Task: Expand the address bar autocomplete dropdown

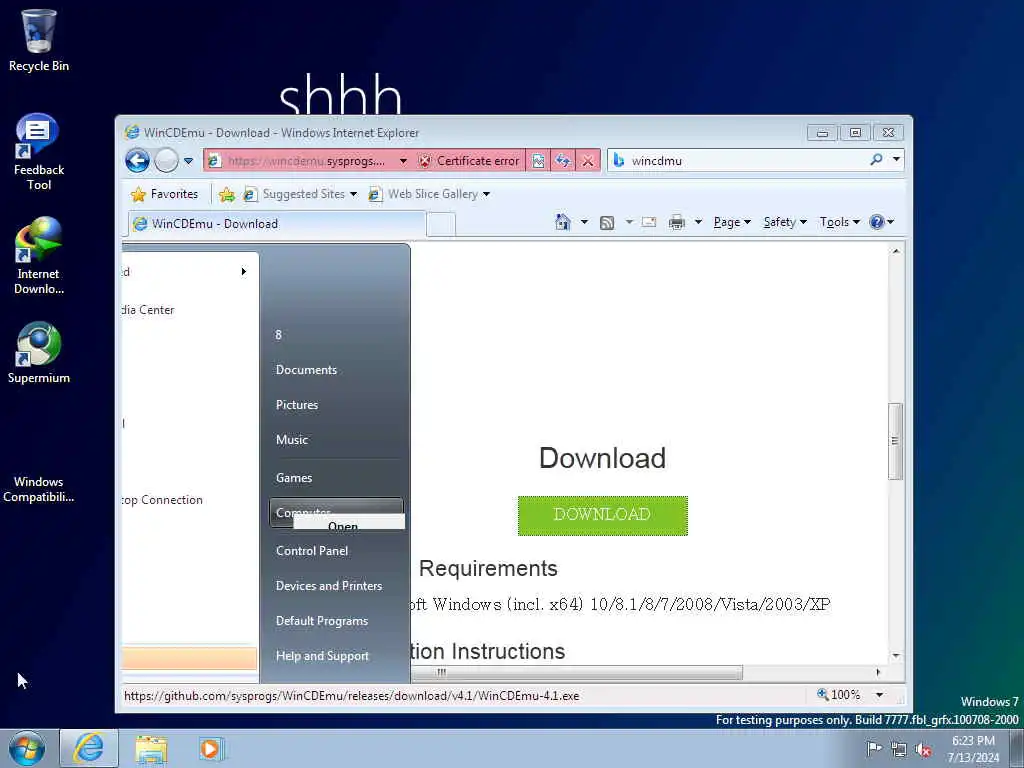Action: (403, 161)
